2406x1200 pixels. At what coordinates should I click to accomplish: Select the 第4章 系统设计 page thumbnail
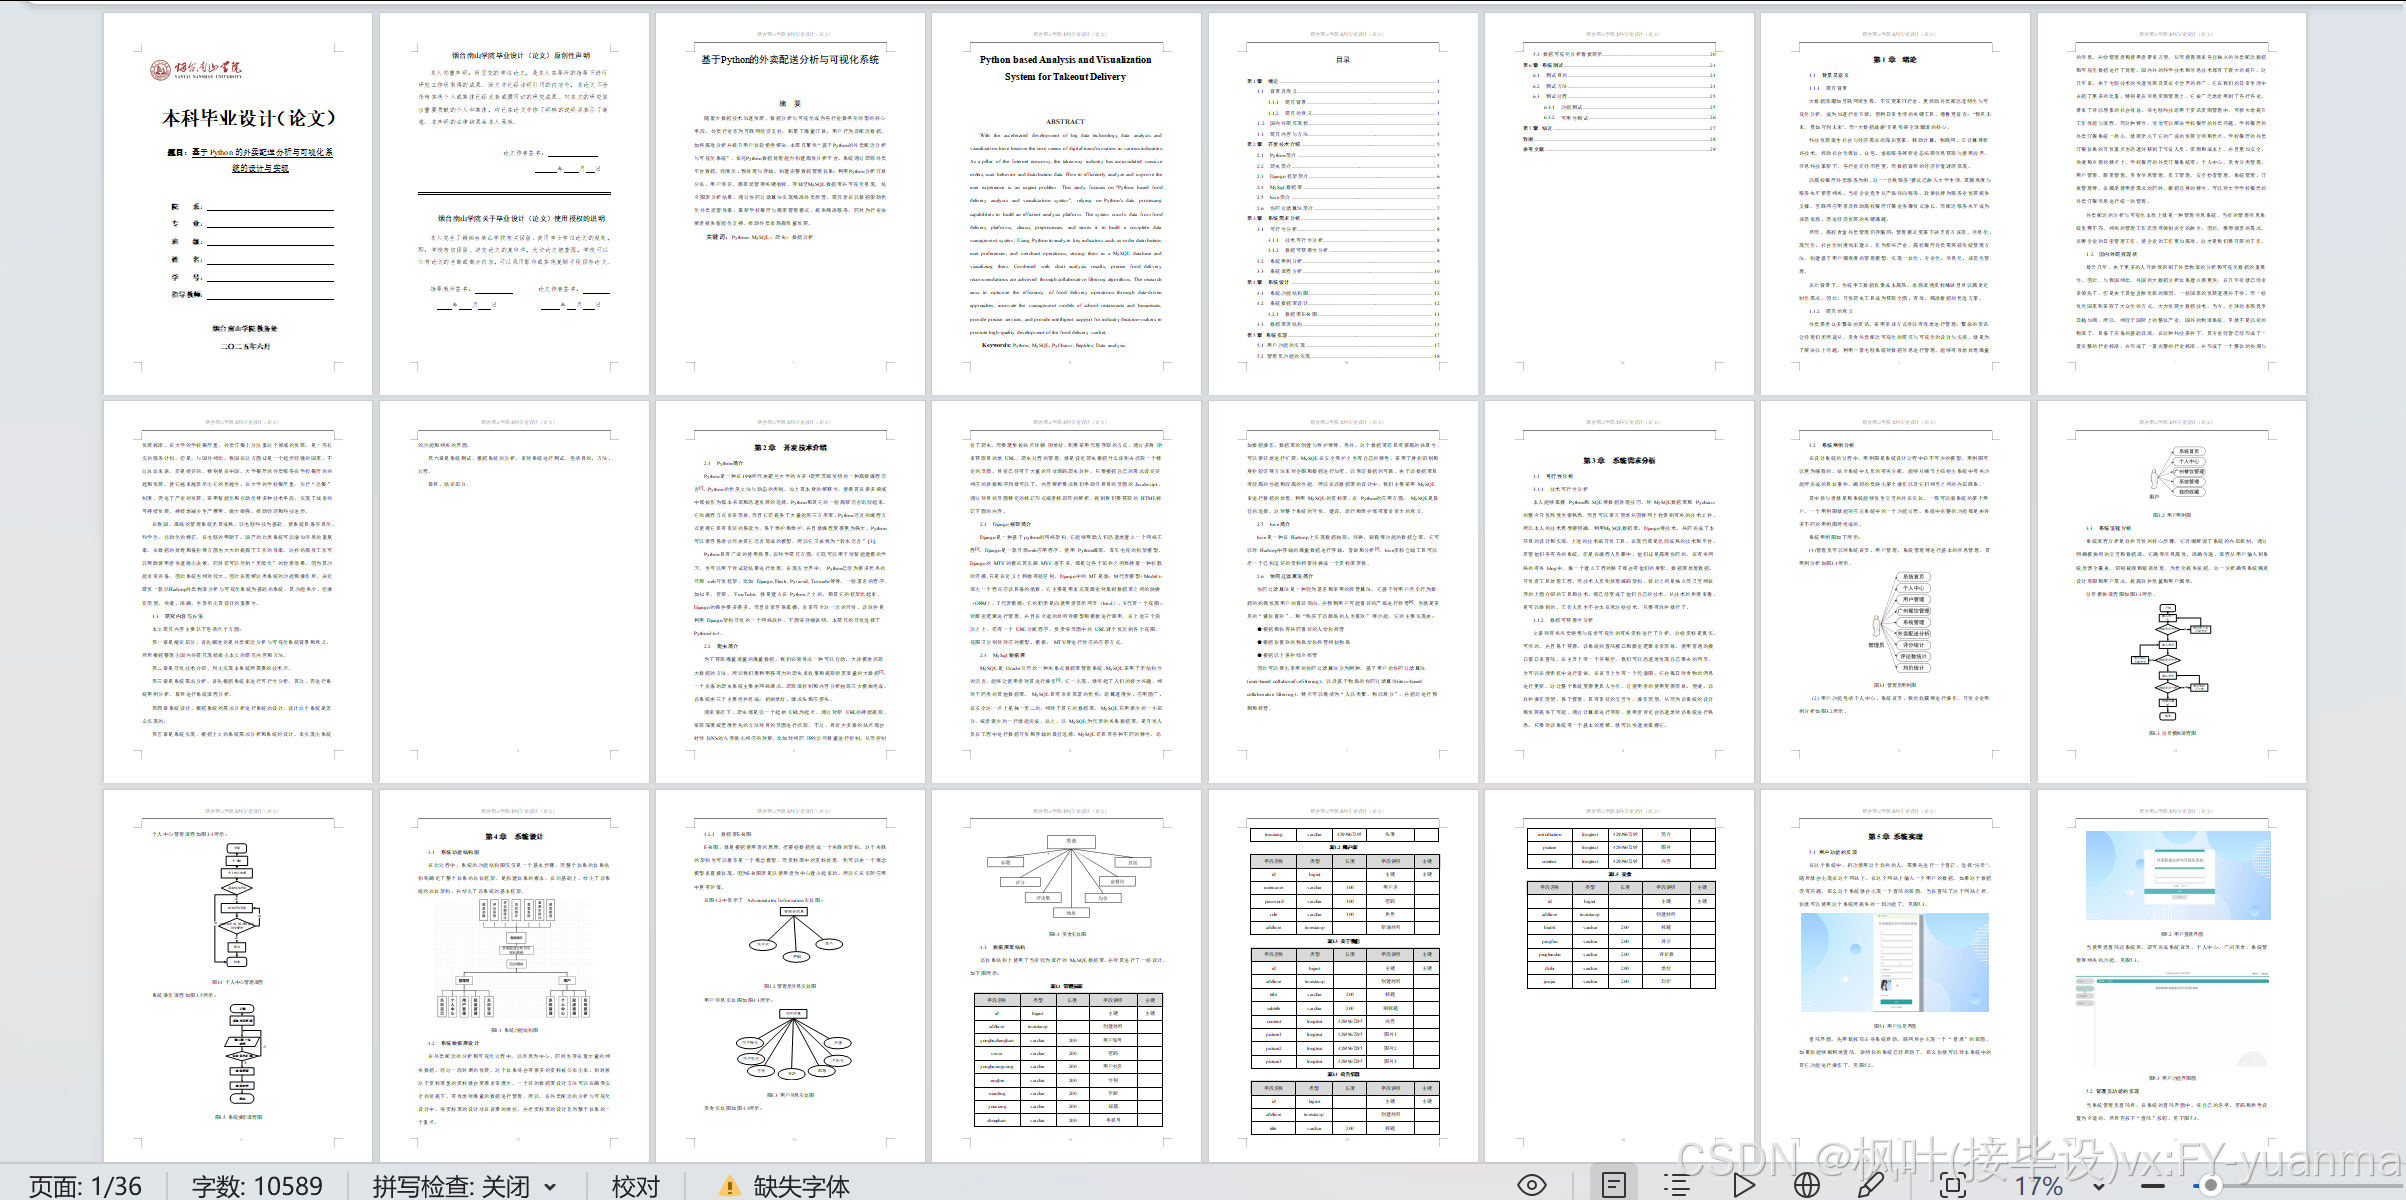(513, 975)
